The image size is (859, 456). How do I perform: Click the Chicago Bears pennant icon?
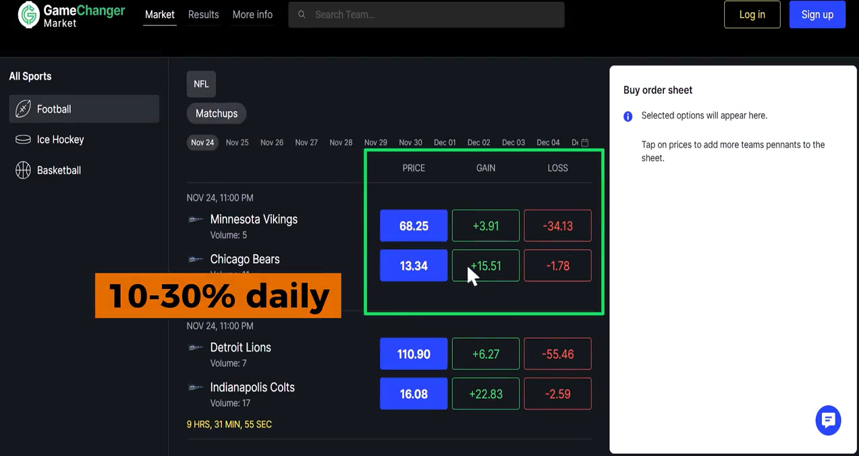(x=196, y=259)
